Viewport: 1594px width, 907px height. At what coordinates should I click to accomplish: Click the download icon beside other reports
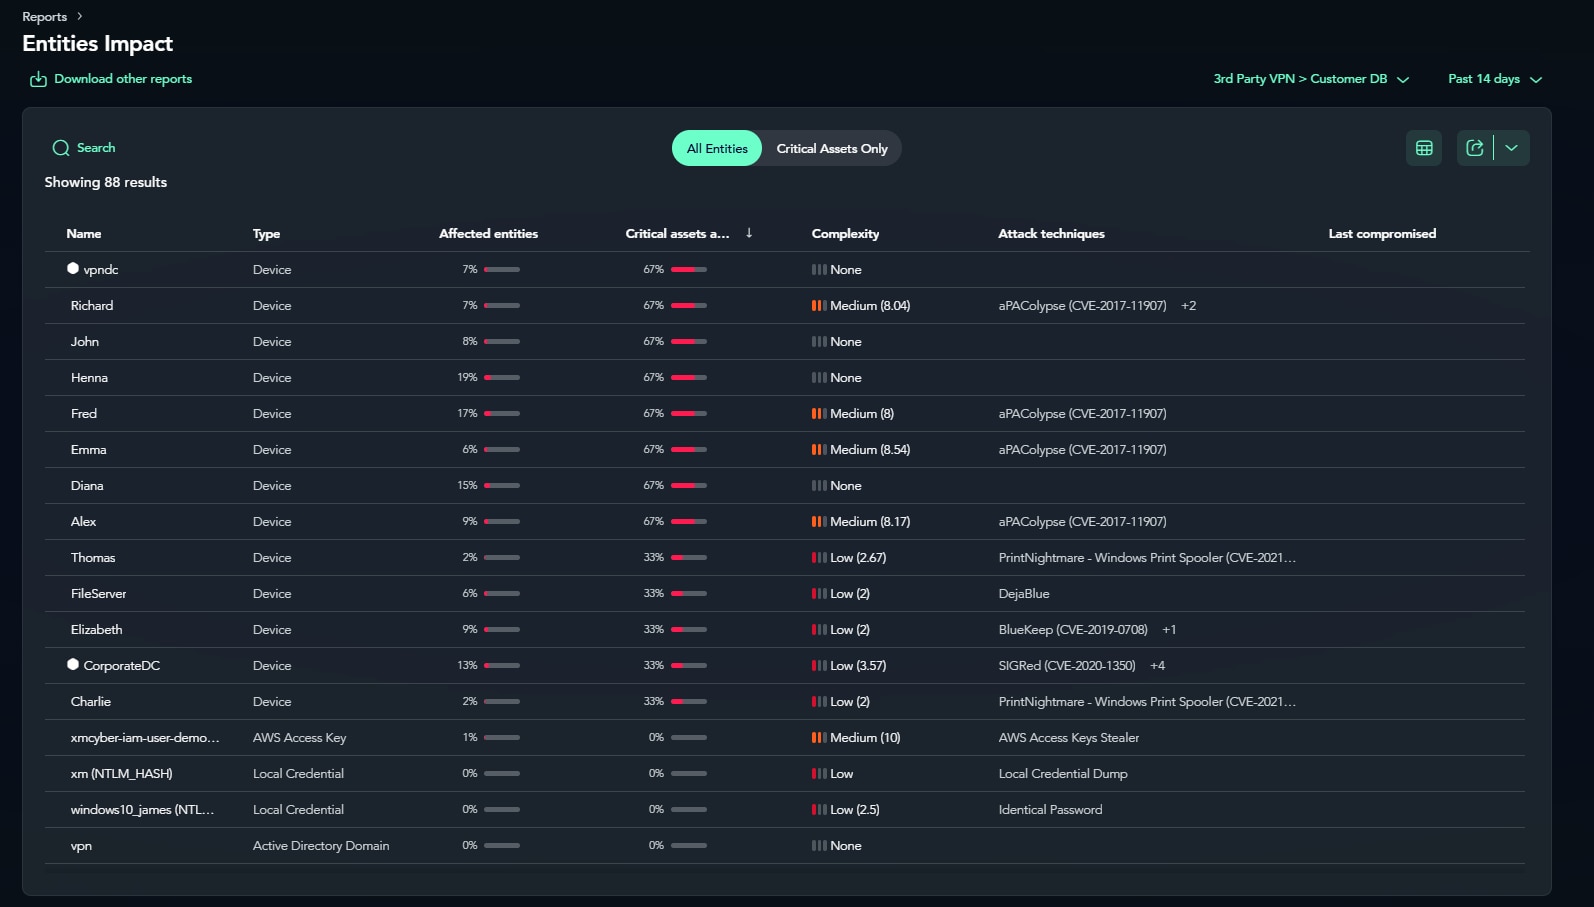(38, 79)
